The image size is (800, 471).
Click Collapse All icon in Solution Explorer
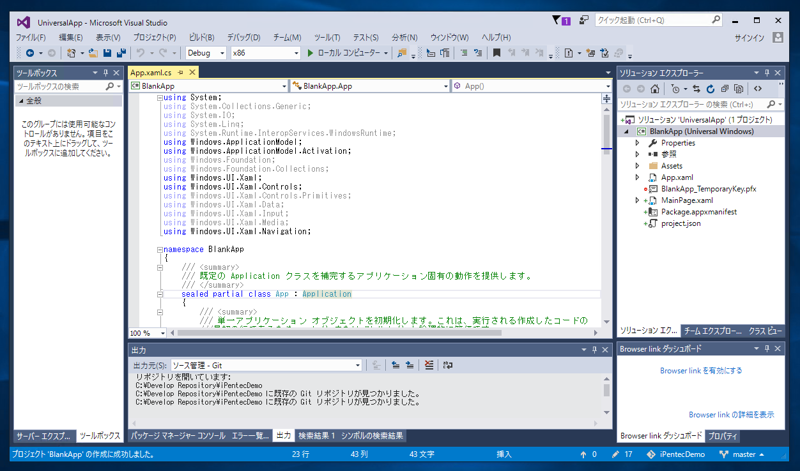(x=724, y=89)
